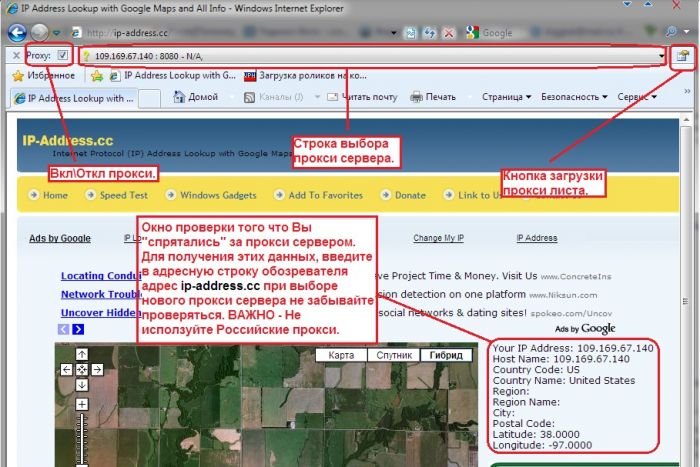The height and width of the screenshot is (467, 700).
Task: Stop loading with the red X icon
Action: (449, 33)
